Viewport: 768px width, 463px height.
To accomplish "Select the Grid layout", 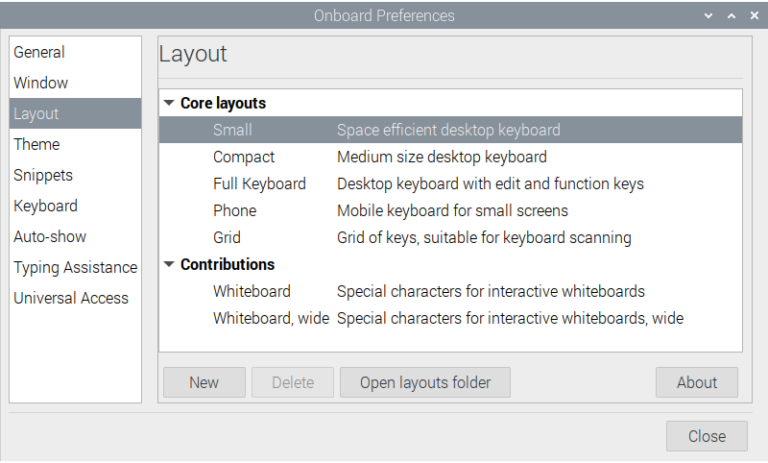I will [x=226, y=238].
